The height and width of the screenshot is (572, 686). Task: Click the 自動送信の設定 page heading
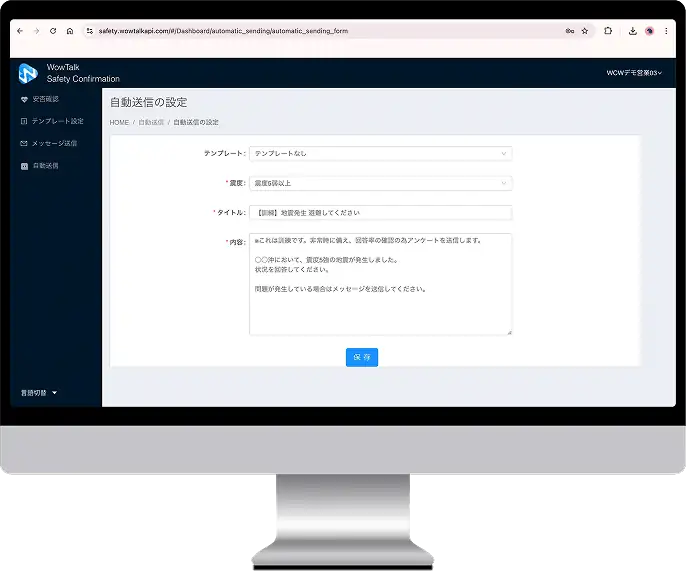(148, 102)
